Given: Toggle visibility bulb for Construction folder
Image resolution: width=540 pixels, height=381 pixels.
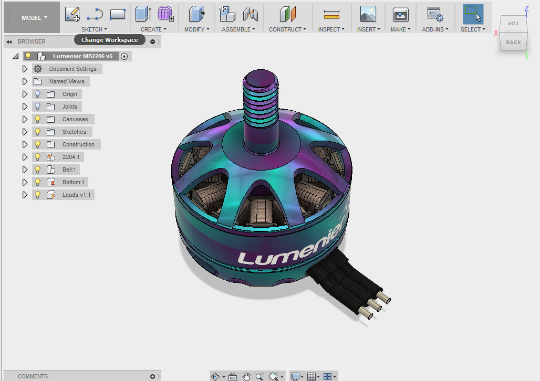Looking at the screenshot, I should click(38, 144).
